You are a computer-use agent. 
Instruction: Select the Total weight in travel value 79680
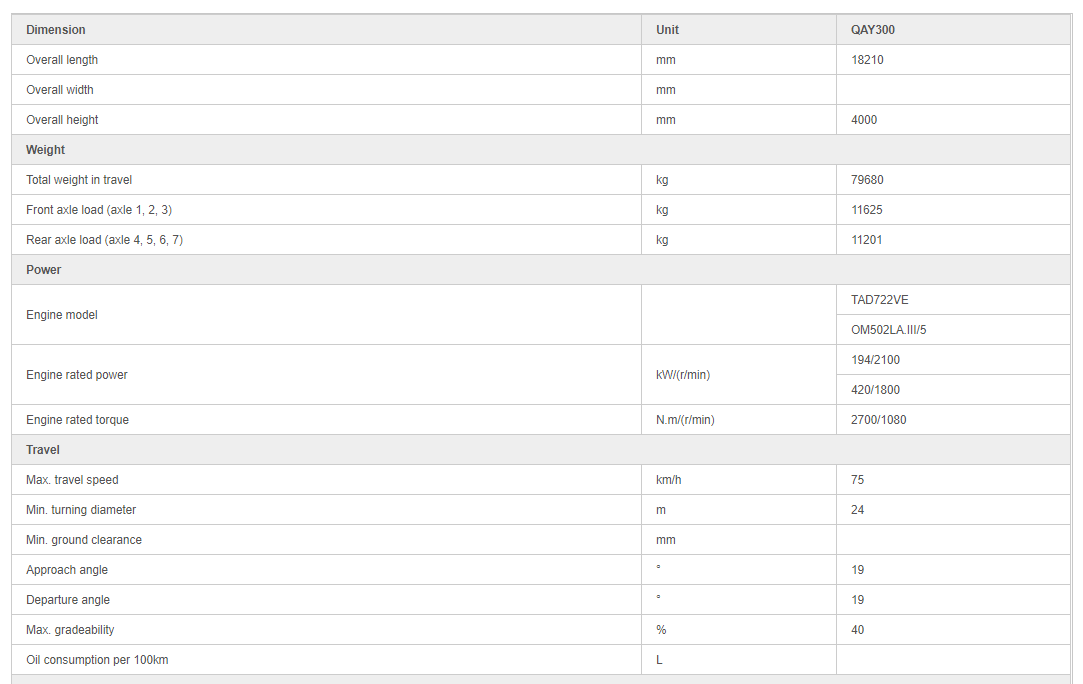pos(867,180)
